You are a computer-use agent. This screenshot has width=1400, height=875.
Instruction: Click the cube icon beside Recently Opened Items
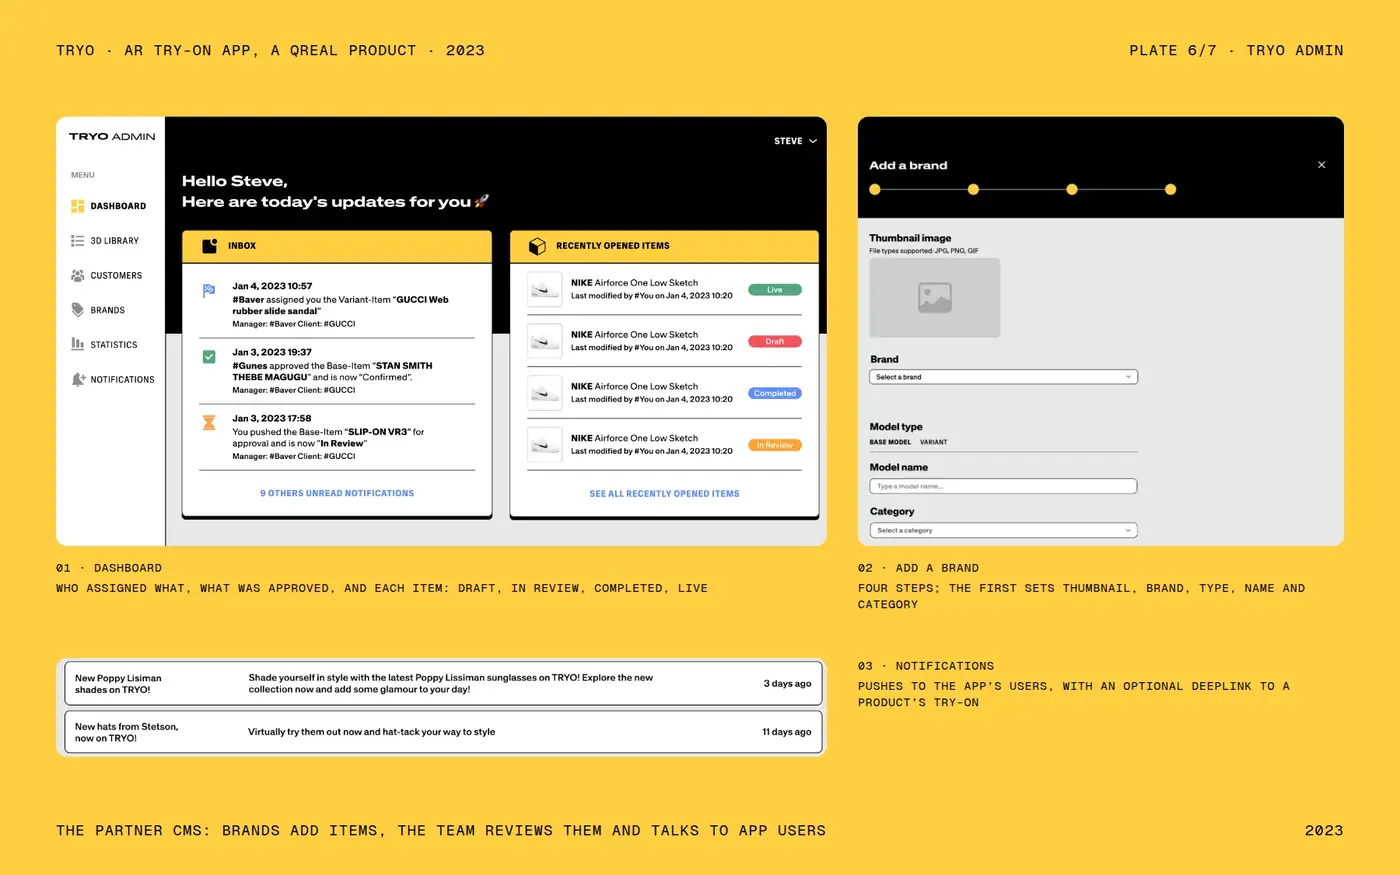pyautogui.click(x=537, y=246)
